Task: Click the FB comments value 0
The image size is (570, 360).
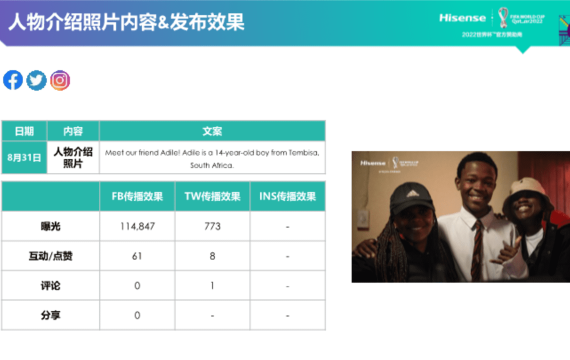Action: point(137,285)
